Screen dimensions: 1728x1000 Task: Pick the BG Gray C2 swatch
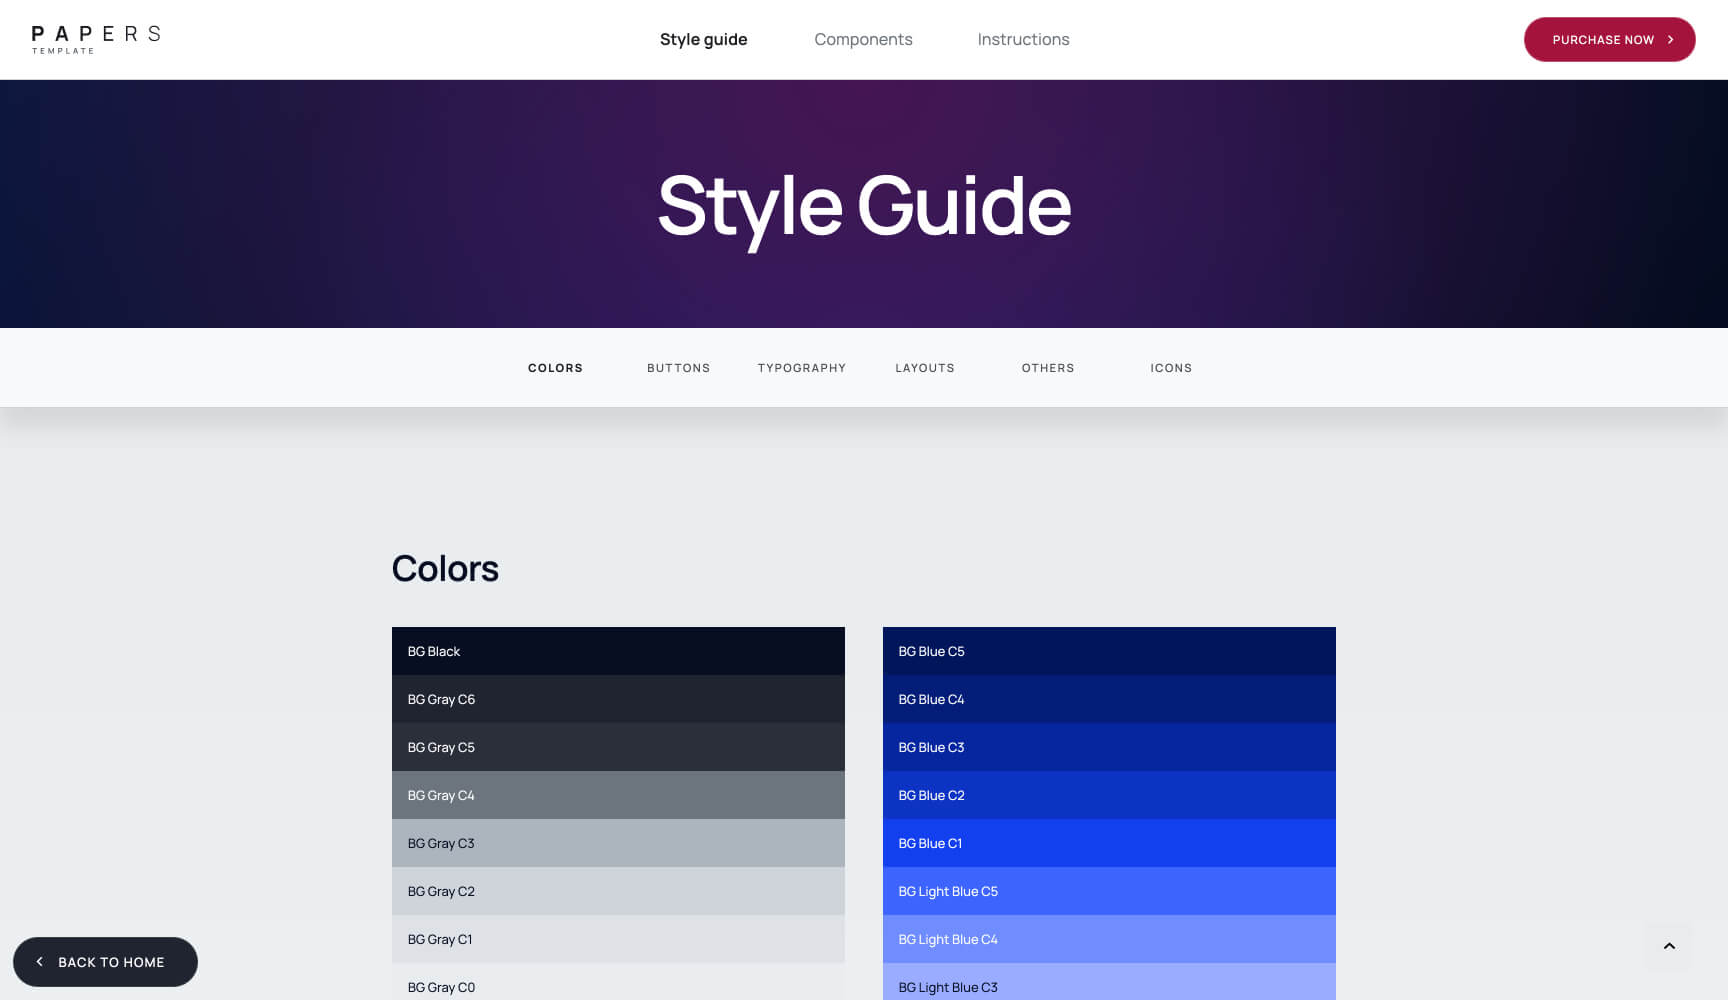pyautogui.click(x=618, y=891)
